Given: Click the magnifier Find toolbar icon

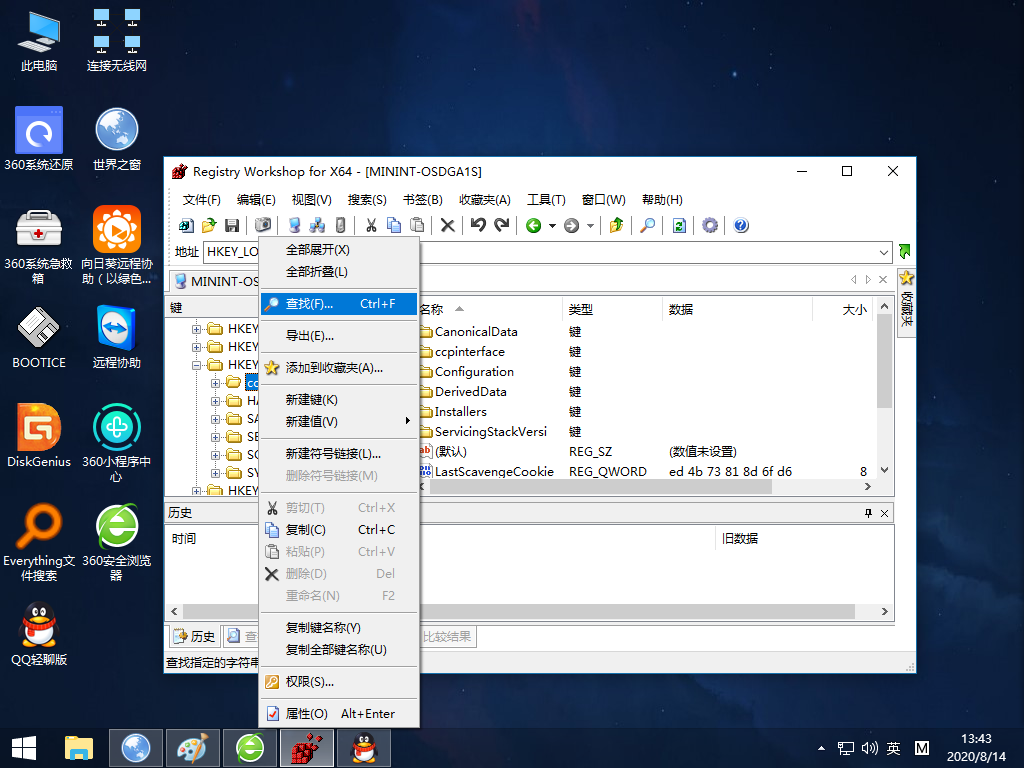Looking at the screenshot, I should click(x=647, y=225).
